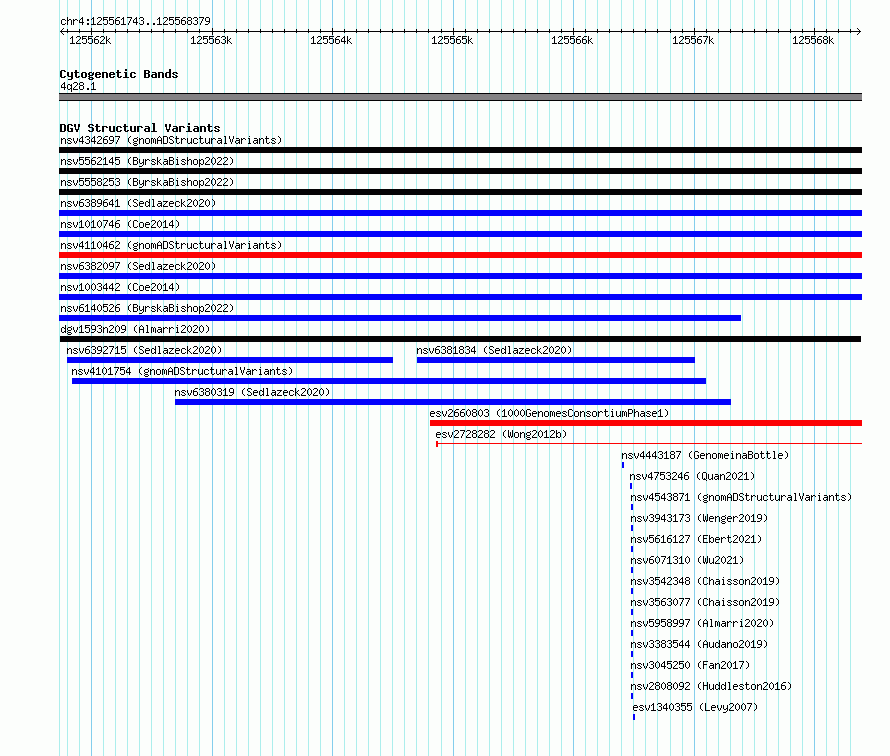
Task: Select the red esv2660803 variant bar
Action: (646, 423)
